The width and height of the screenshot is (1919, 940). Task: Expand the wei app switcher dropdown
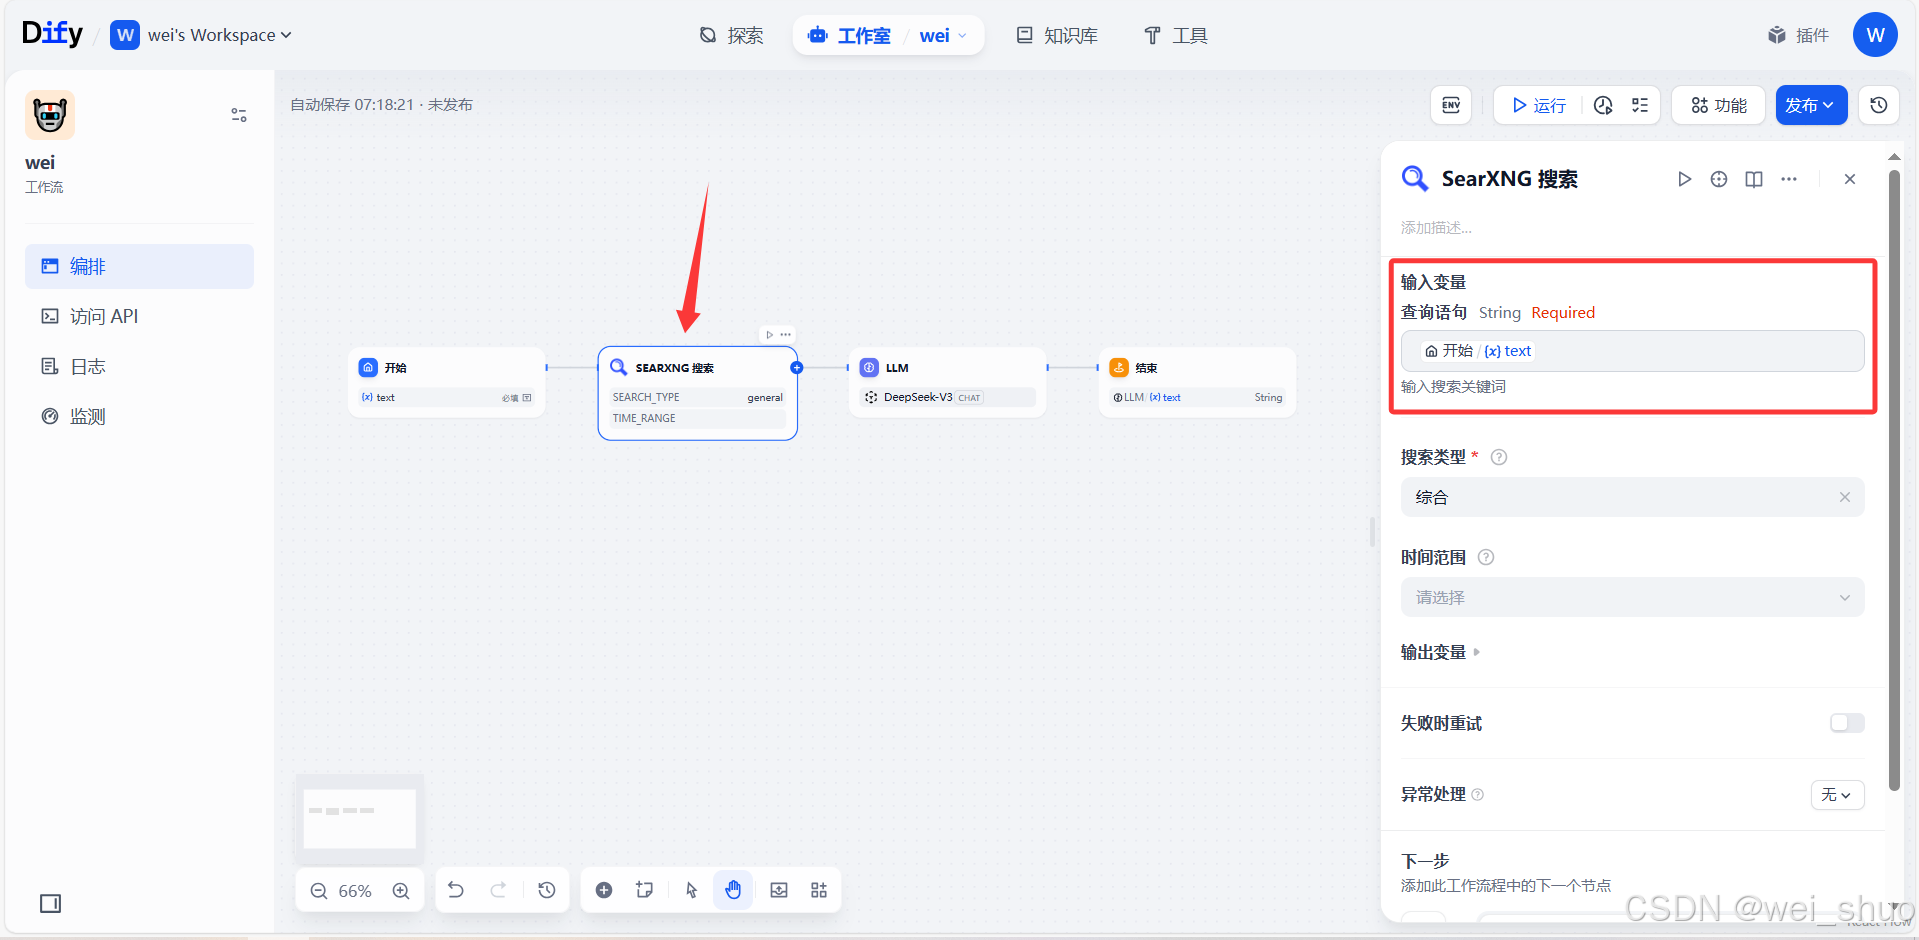pyautogui.click(x=943, y=36)
